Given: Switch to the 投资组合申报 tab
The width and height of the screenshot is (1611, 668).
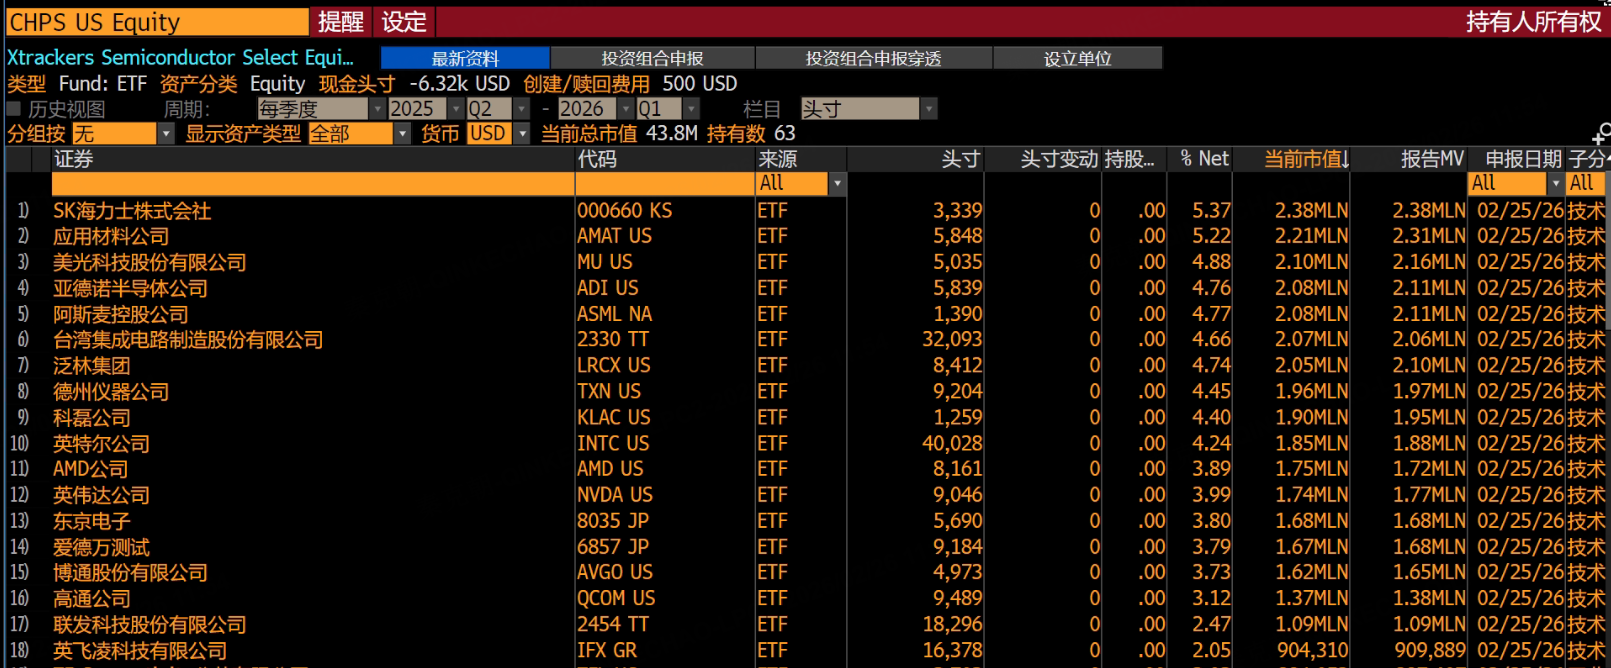Looking at the screenshot, I should (x=652, y=59).
